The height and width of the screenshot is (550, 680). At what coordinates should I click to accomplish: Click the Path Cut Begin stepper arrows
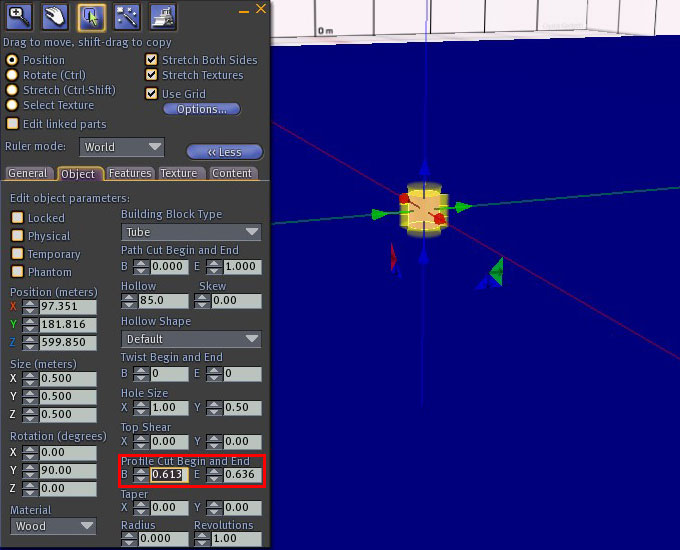[x=141, y=267]
